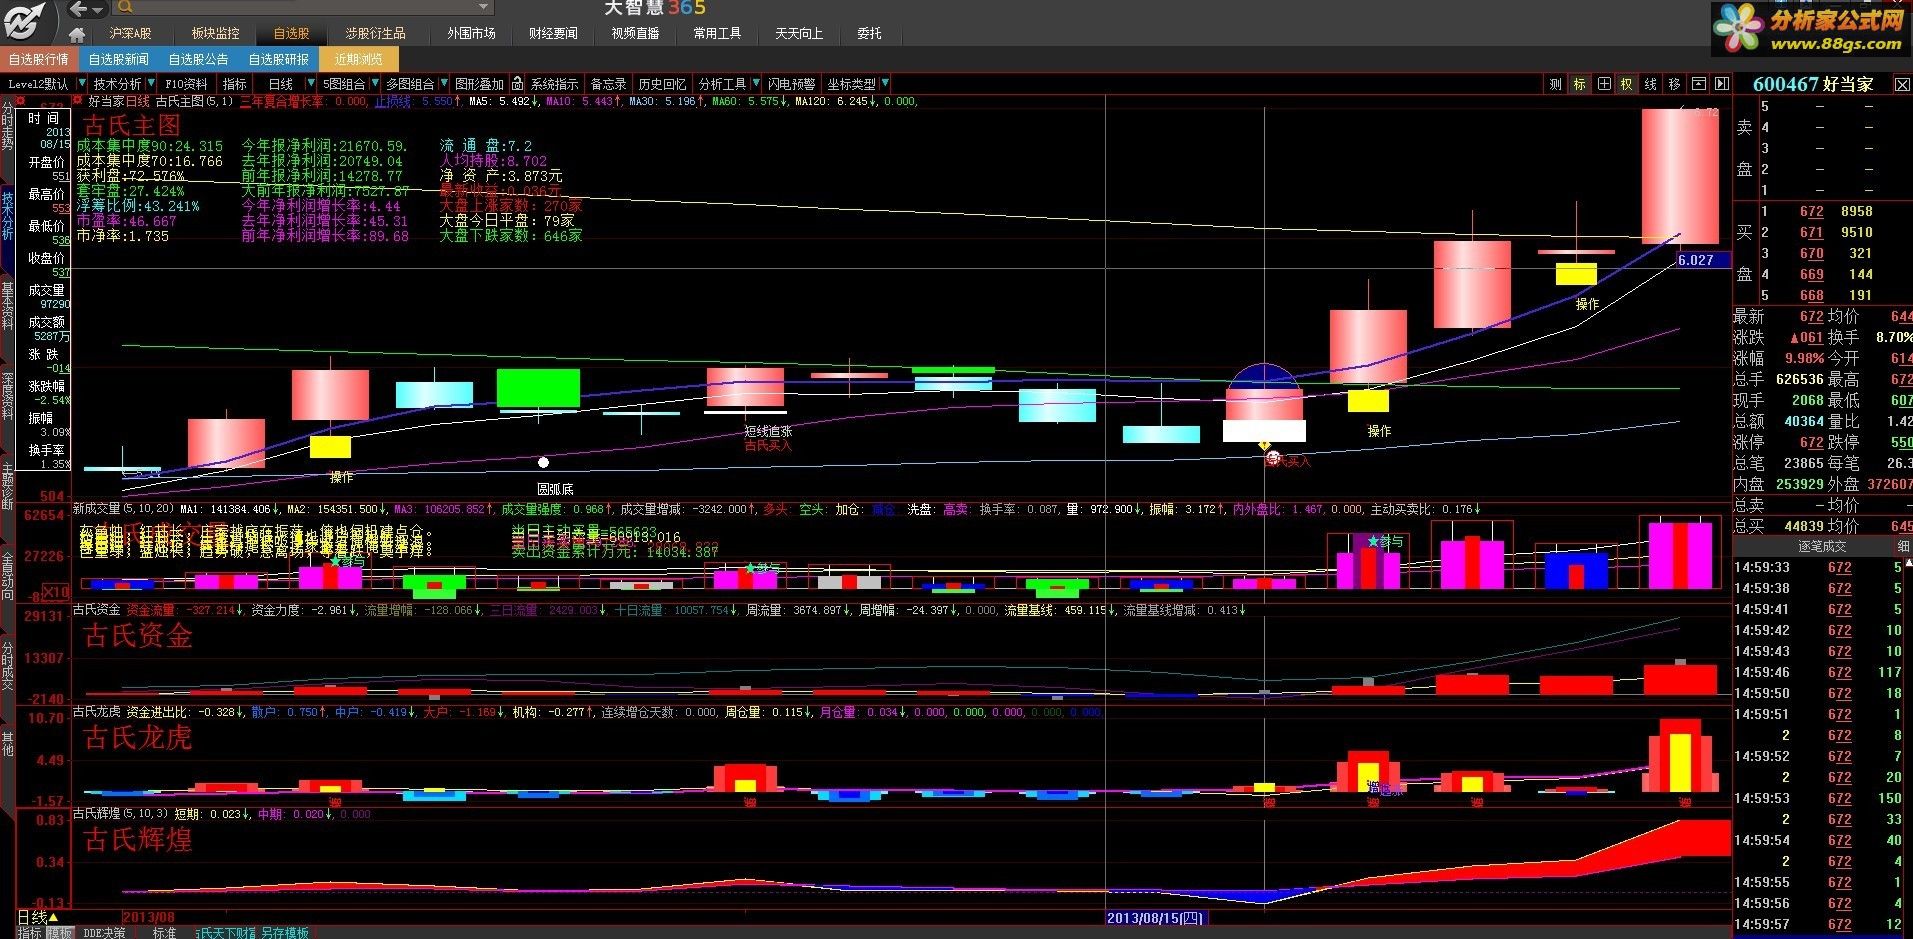The image size is (1913, 939).
Task: Toggle the 标 mark tool
Action: [x=1580, y=84]
